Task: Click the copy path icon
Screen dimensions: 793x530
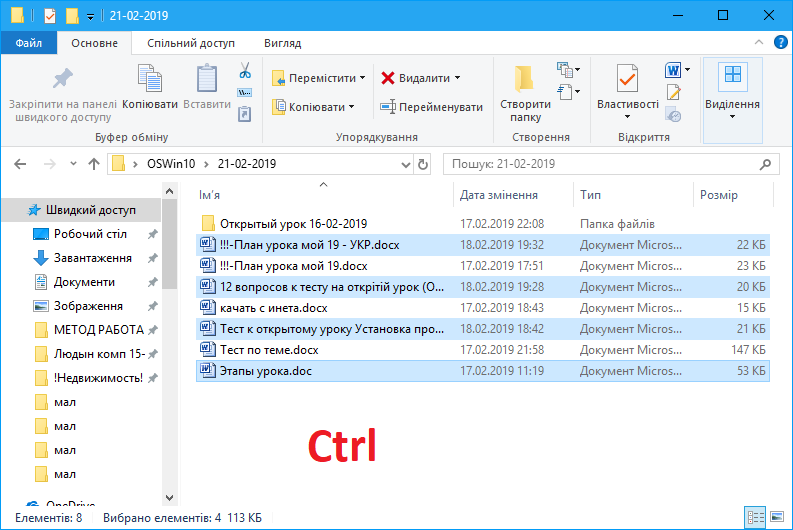Action: [x=245, y=93]
